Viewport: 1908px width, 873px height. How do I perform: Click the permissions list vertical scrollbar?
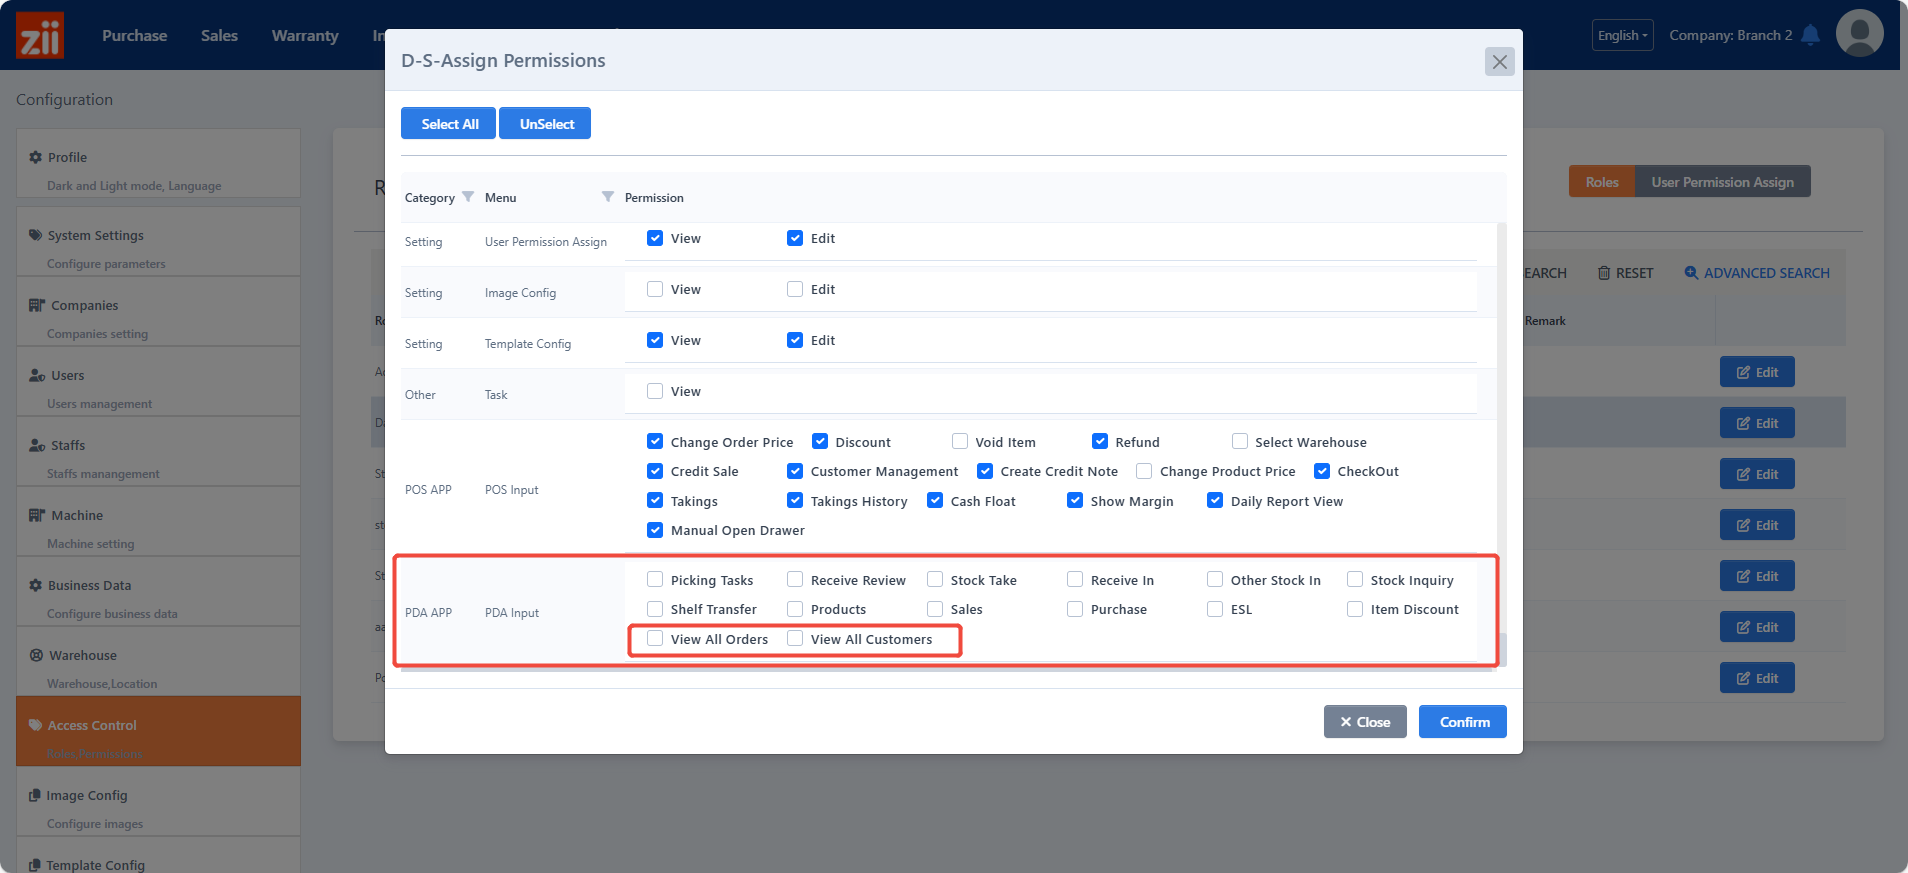point(1501,430)
